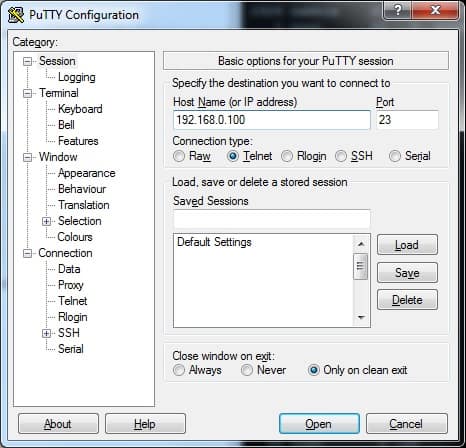Click scroll-down arrow in sessions list

[361, 317]
